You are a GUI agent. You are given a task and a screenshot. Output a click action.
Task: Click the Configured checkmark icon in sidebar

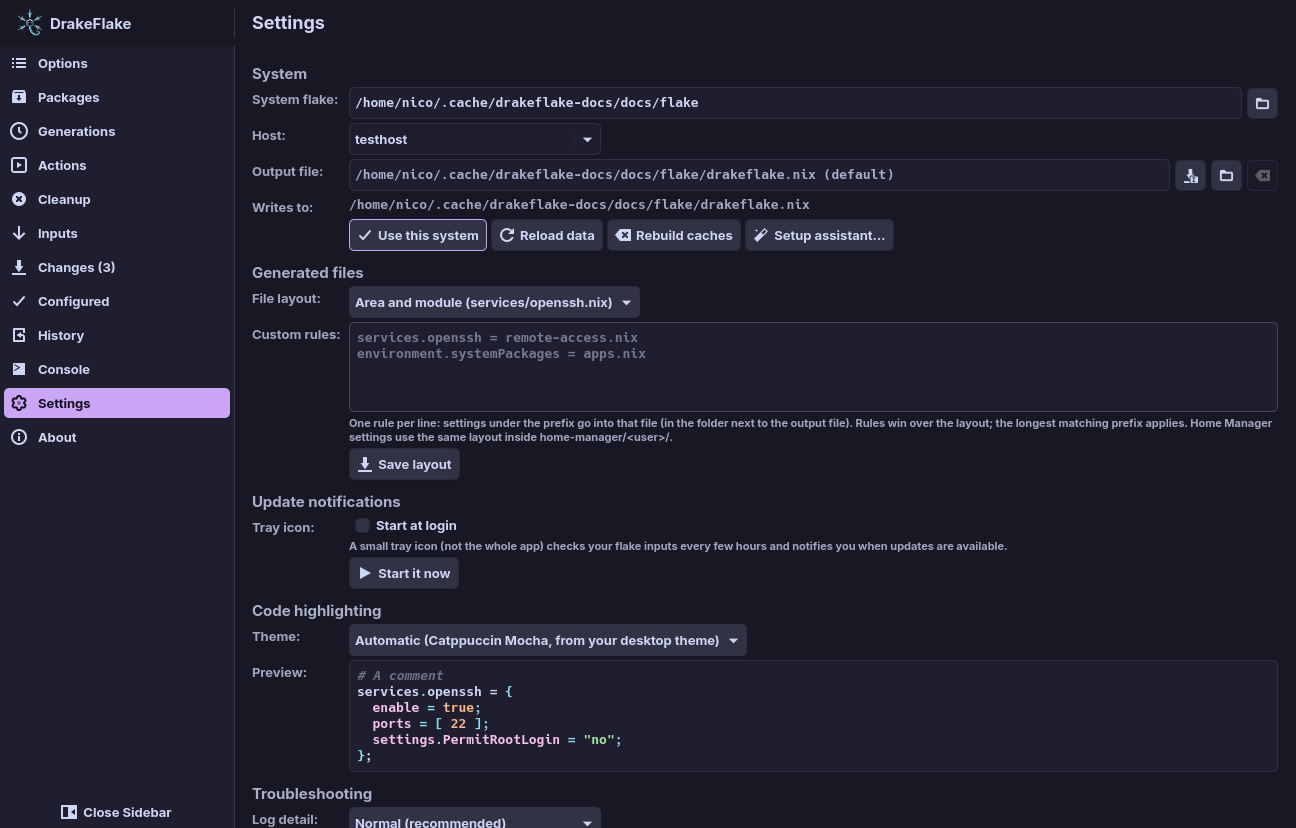pos(19,301)
